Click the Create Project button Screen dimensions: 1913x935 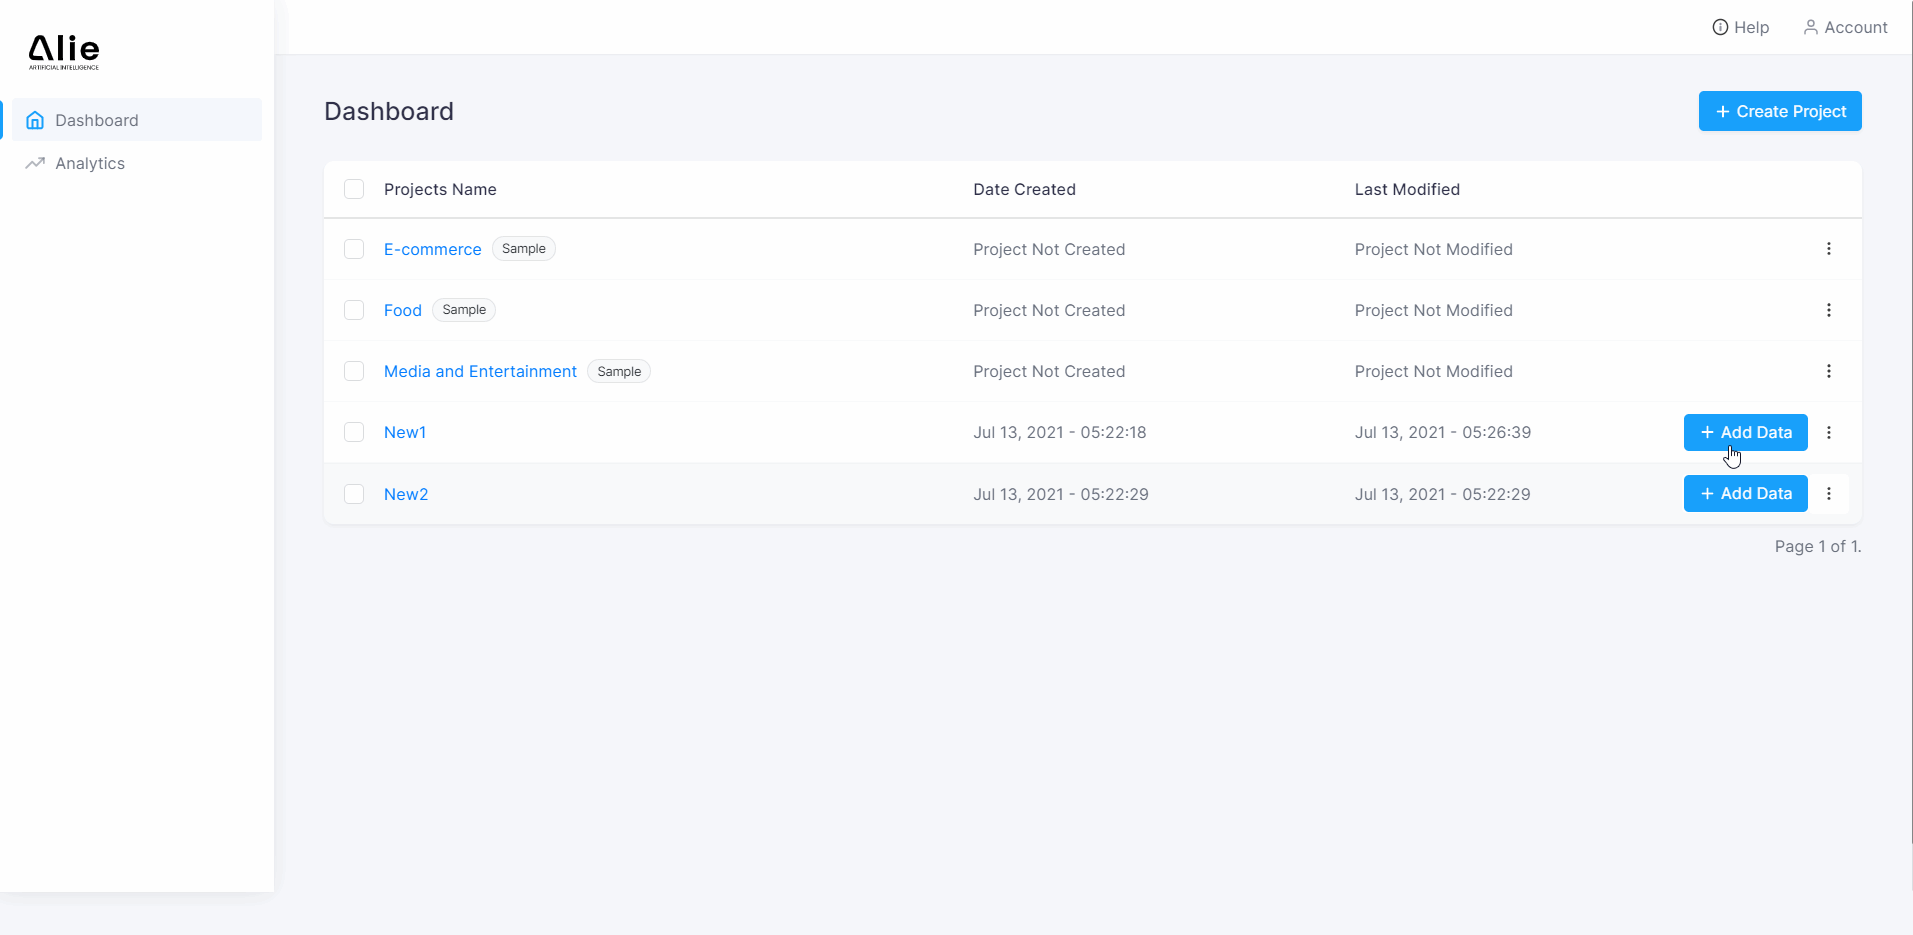click(1779, 111)
